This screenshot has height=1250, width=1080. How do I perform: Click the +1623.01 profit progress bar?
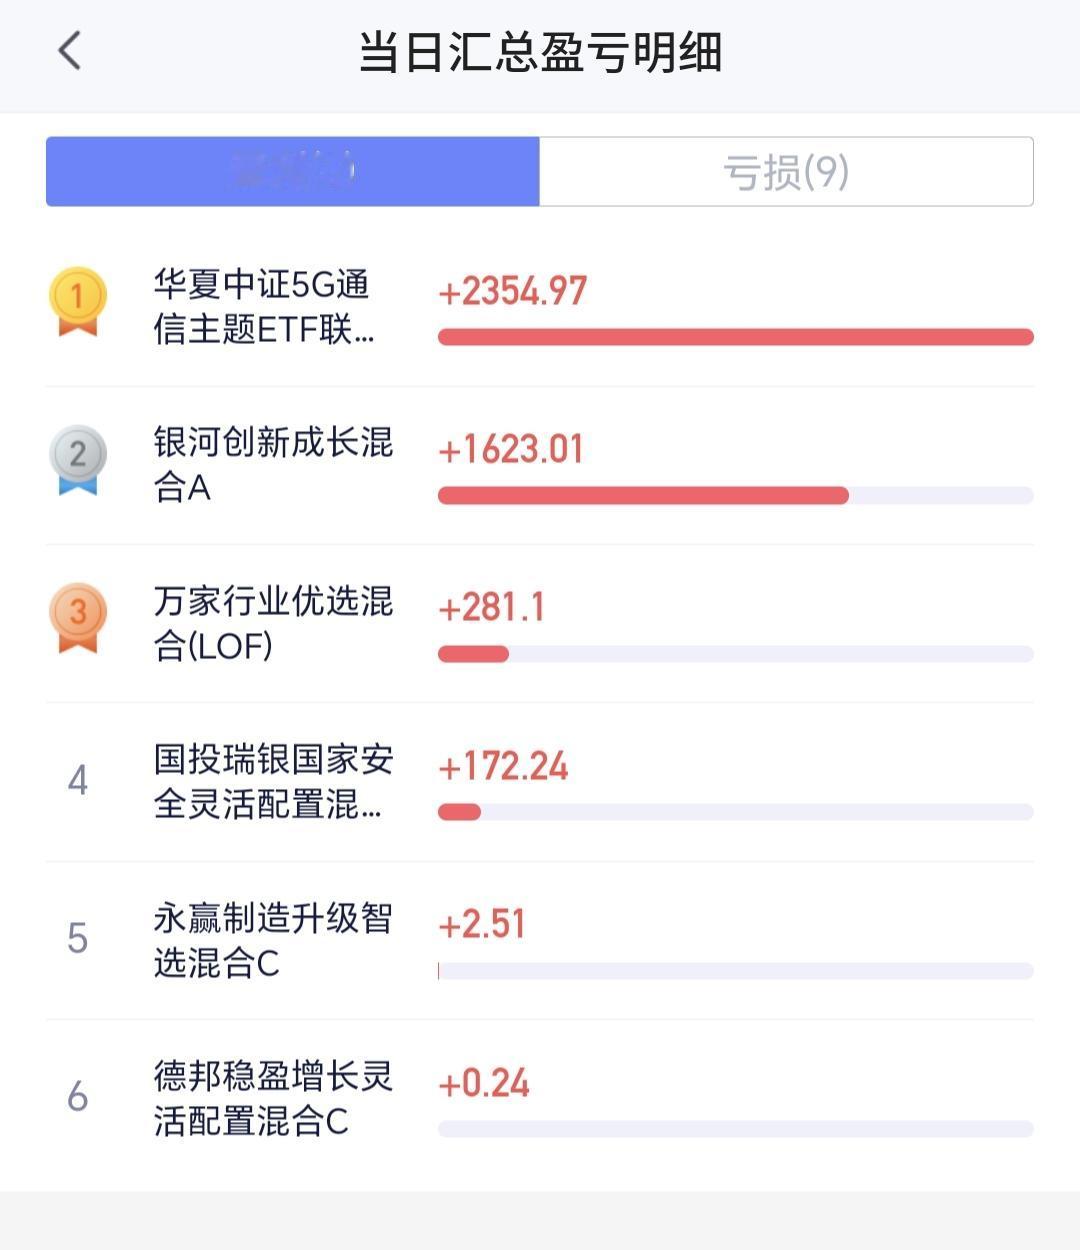click(x=736, y=495)
